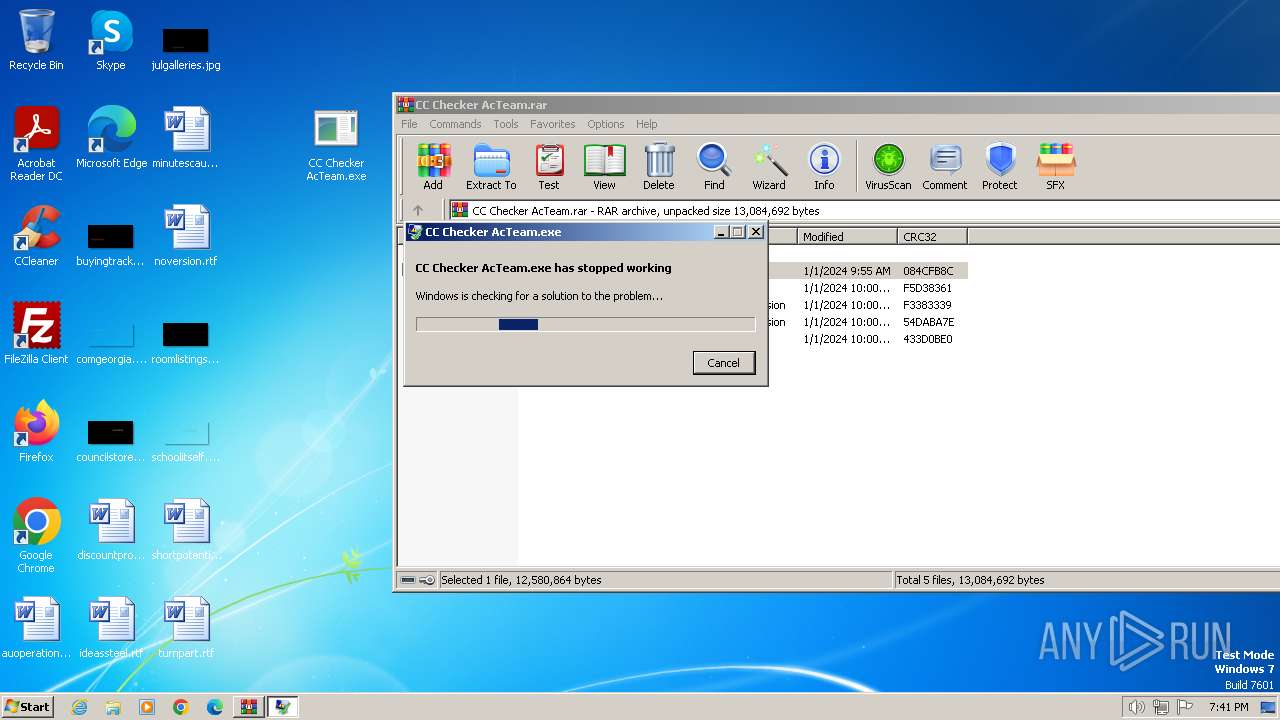Open the Commands menu
This screenshot has height=720, width=1280.
pyautogui.click(x=455, y=124)
